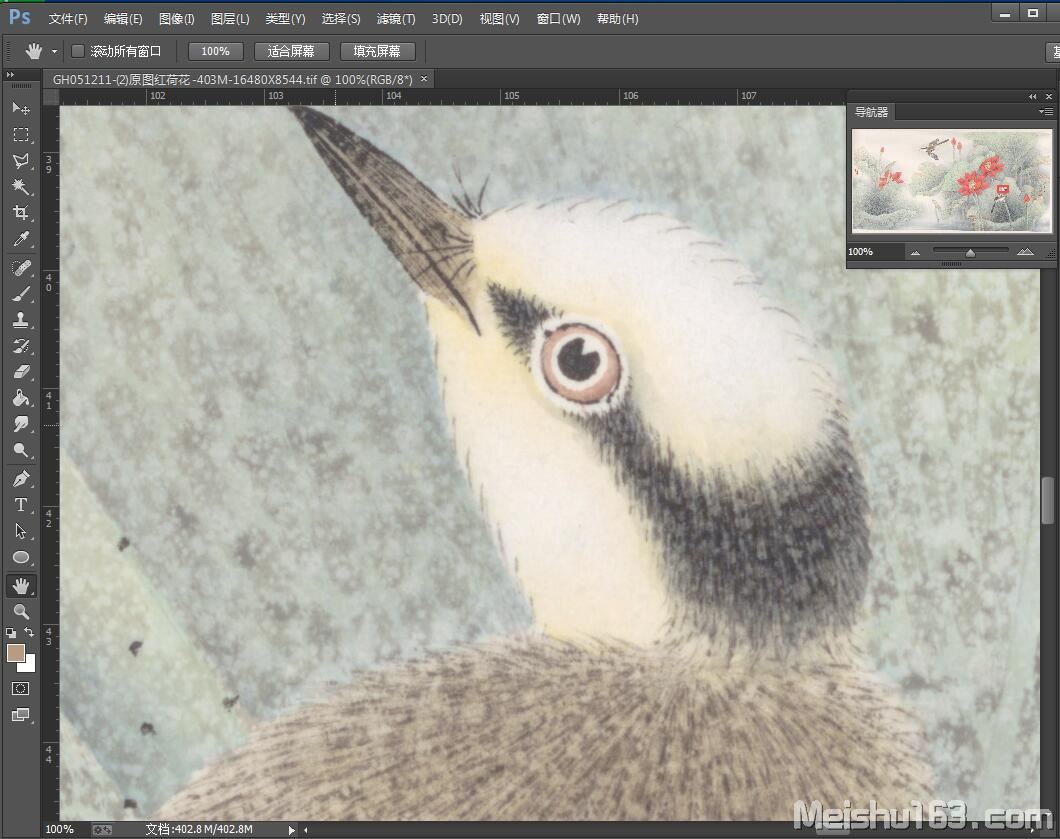Open the Window menu
1060x839 pixels.
point(558,19)
